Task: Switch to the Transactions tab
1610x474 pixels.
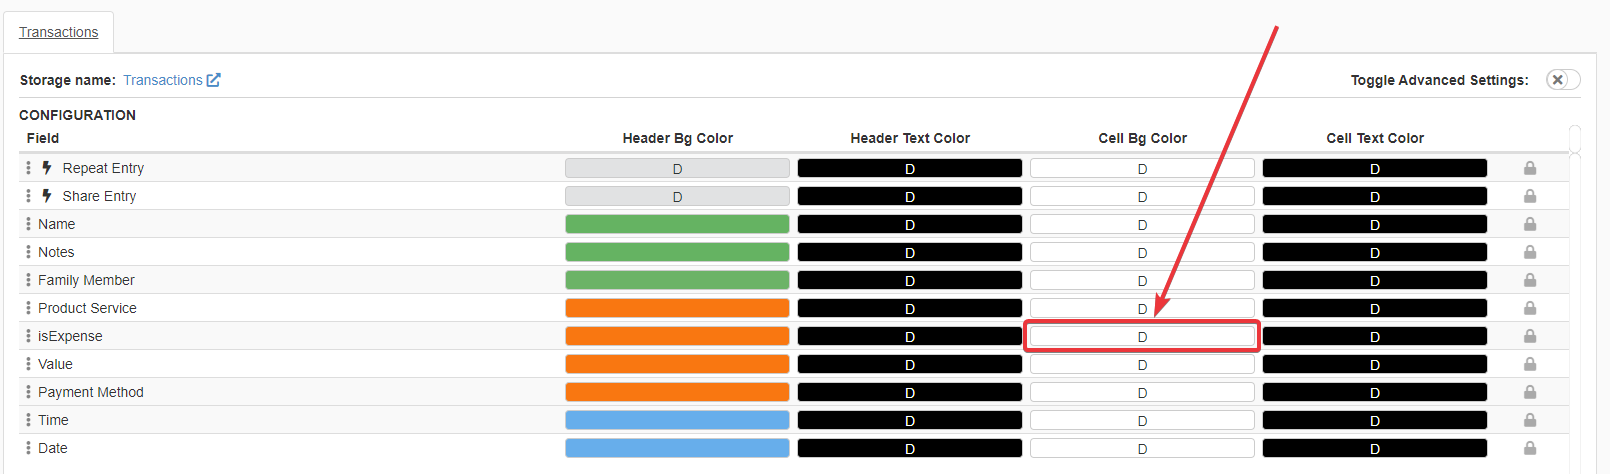Action: (x=59, y=32)
